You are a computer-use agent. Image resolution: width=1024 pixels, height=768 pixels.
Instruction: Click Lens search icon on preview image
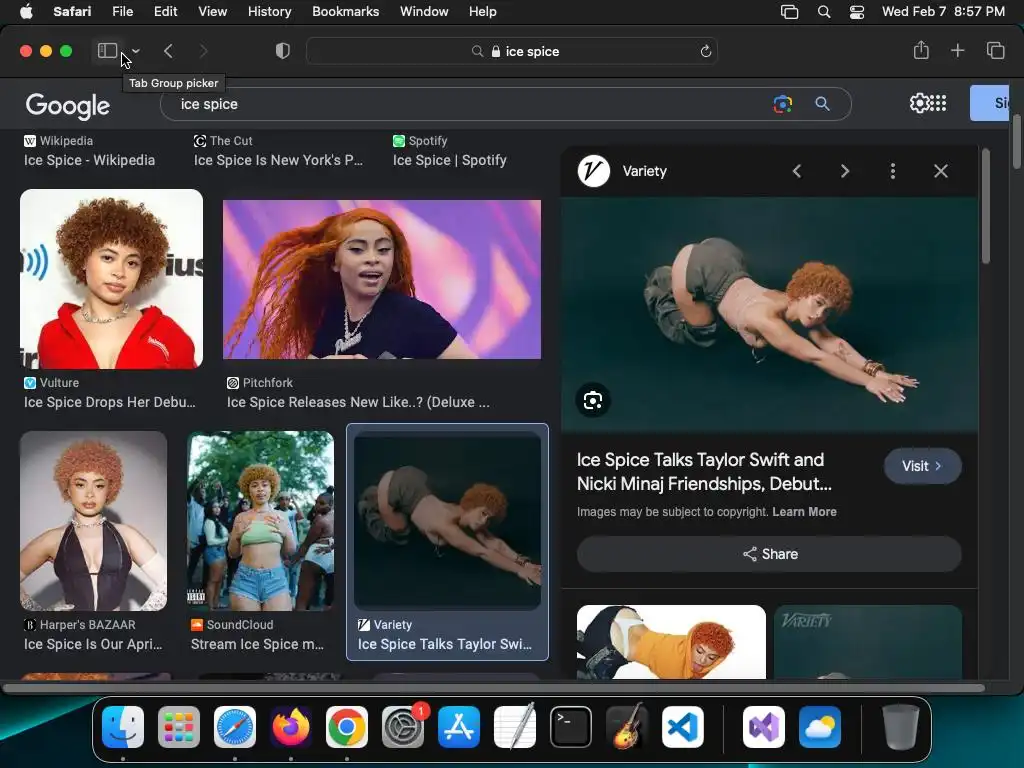[x=593, y=400]
